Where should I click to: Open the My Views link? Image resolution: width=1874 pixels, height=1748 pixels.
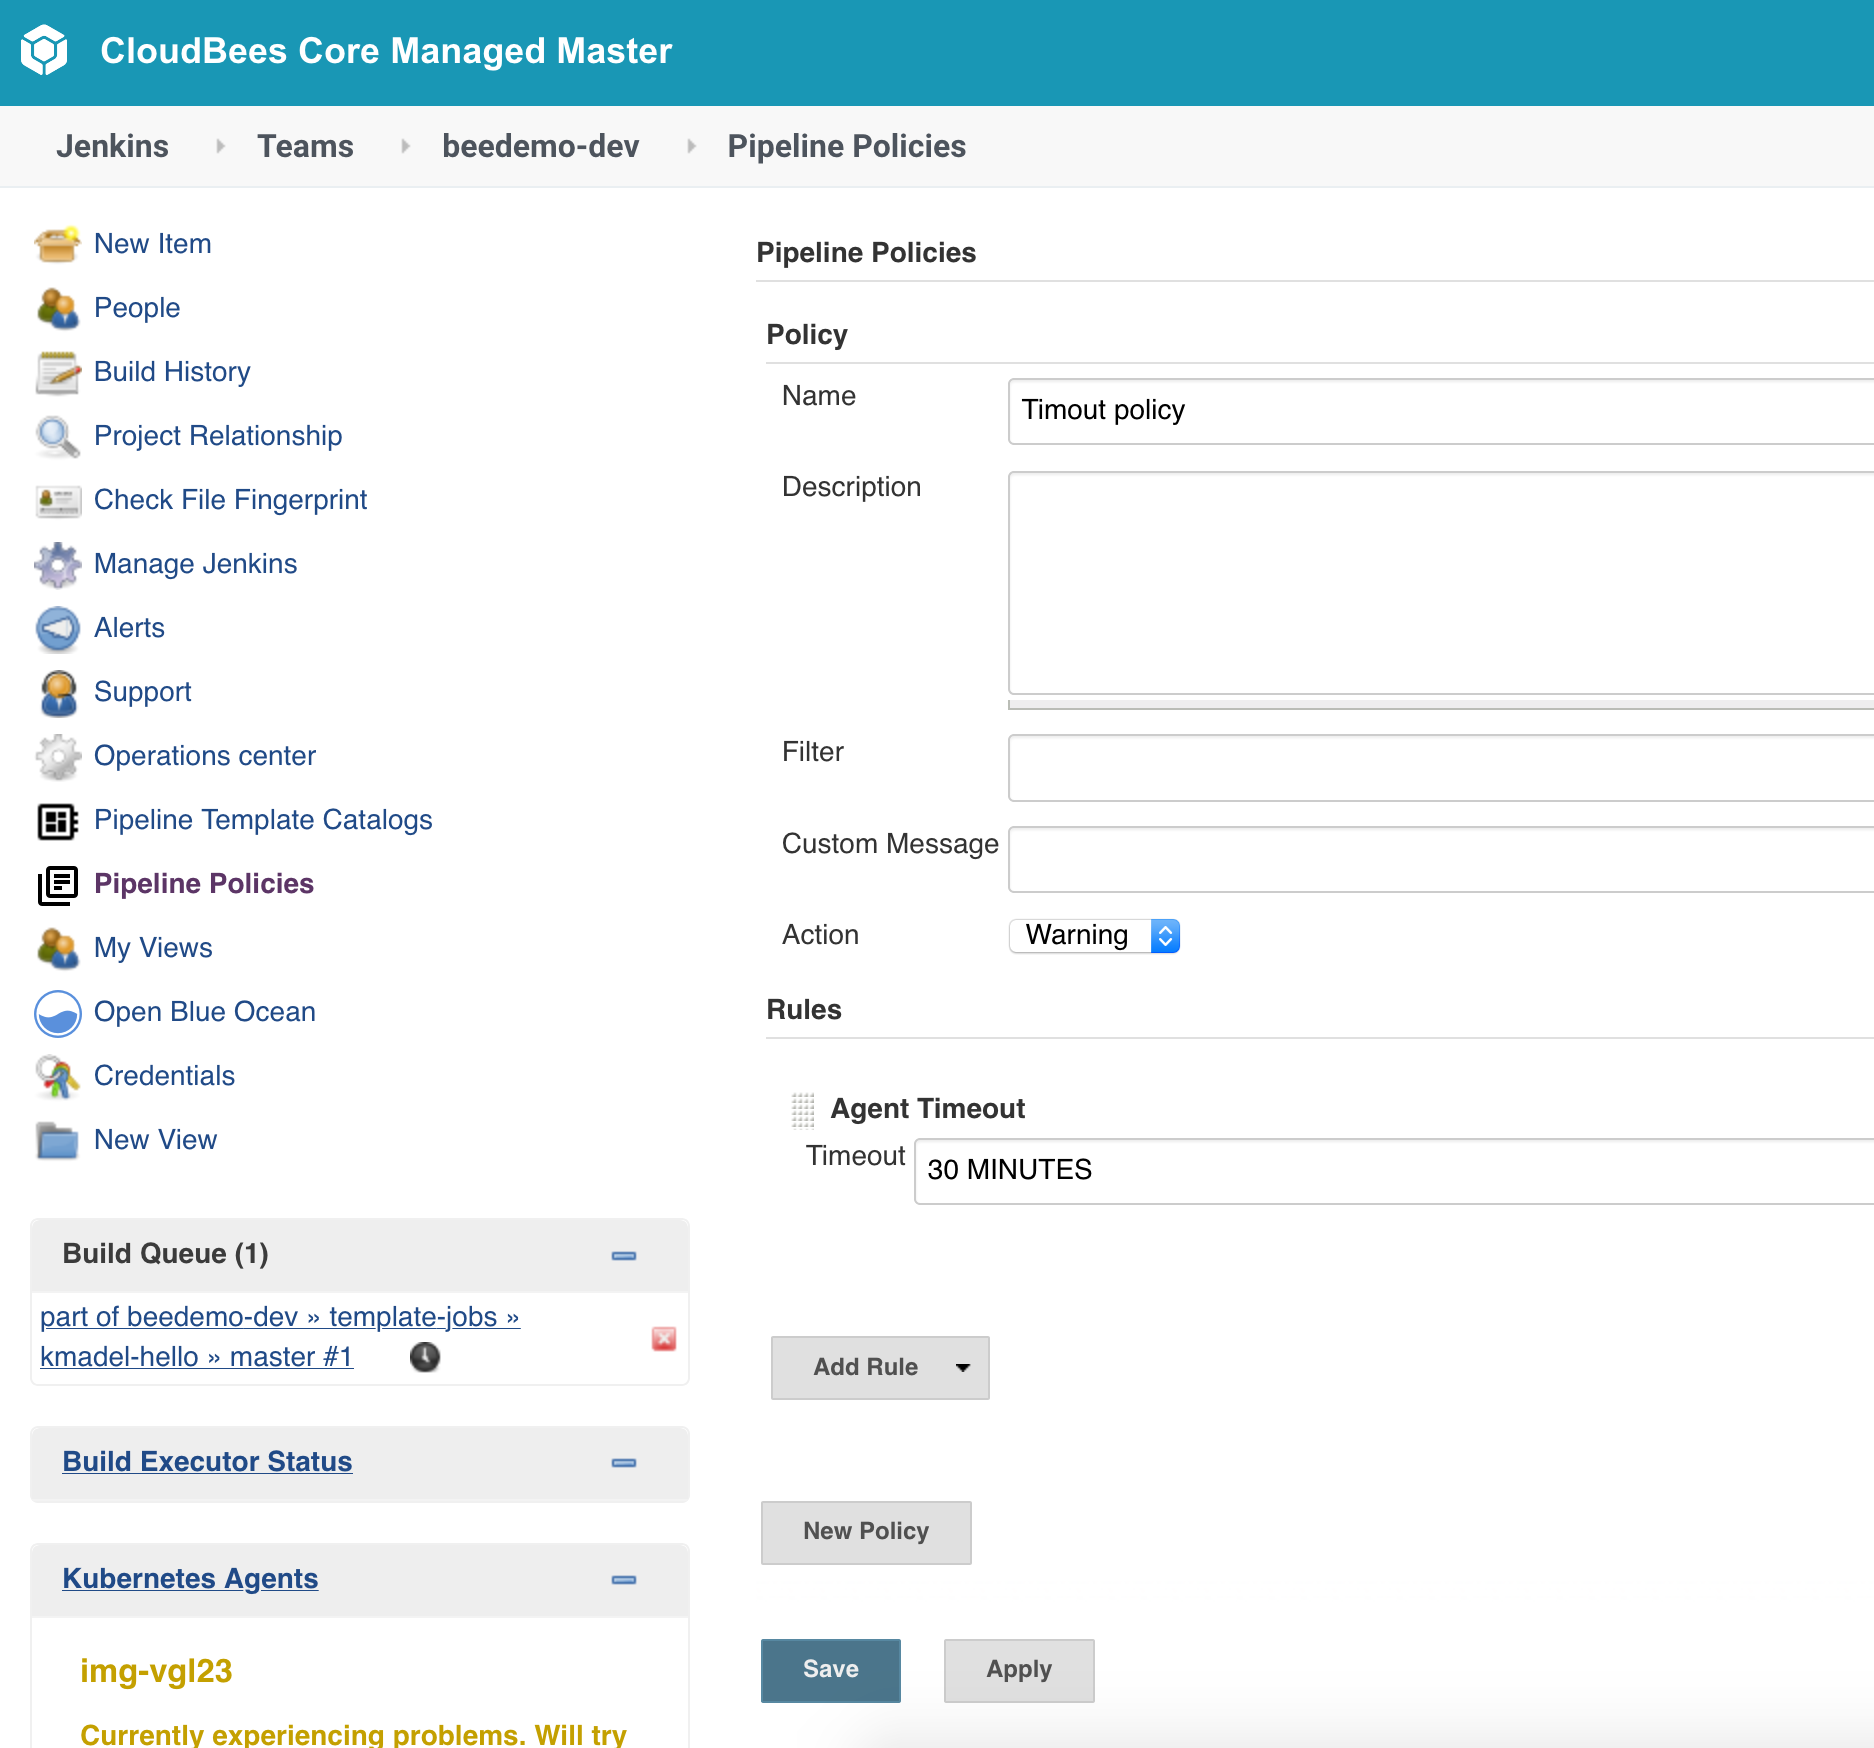[153, 948]
